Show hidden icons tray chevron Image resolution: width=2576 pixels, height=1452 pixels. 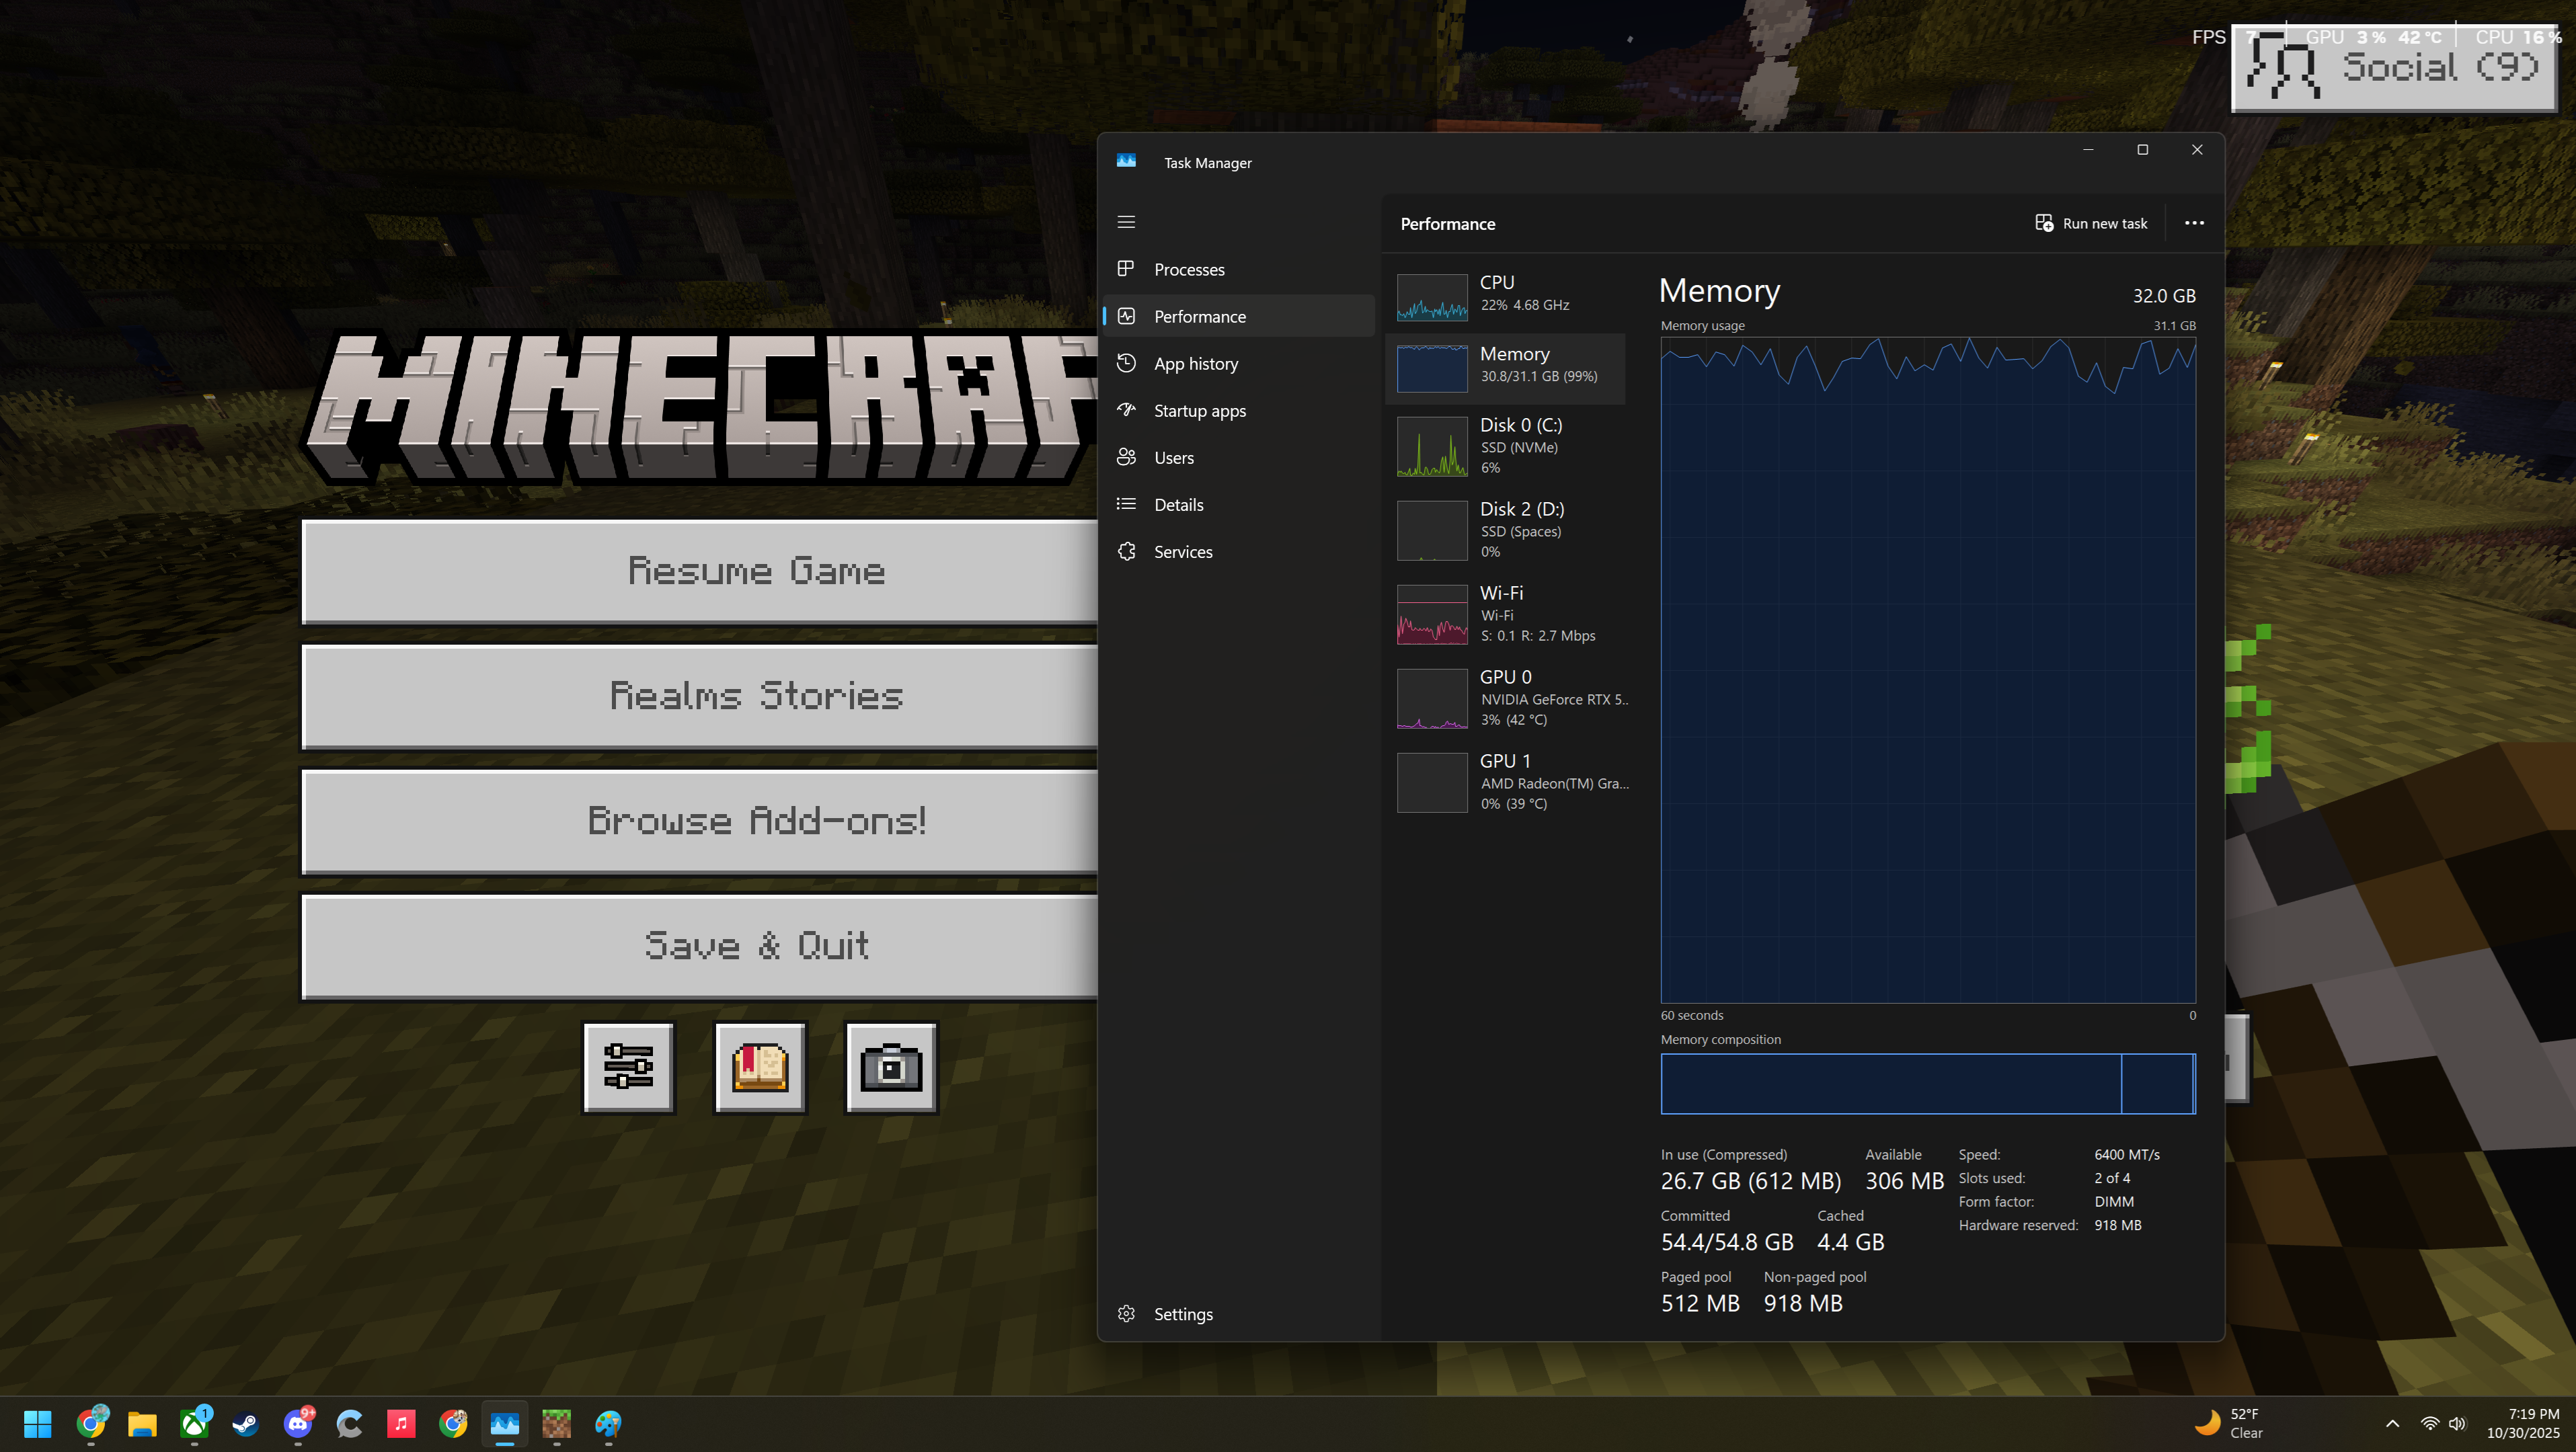coord(2392,1423)
